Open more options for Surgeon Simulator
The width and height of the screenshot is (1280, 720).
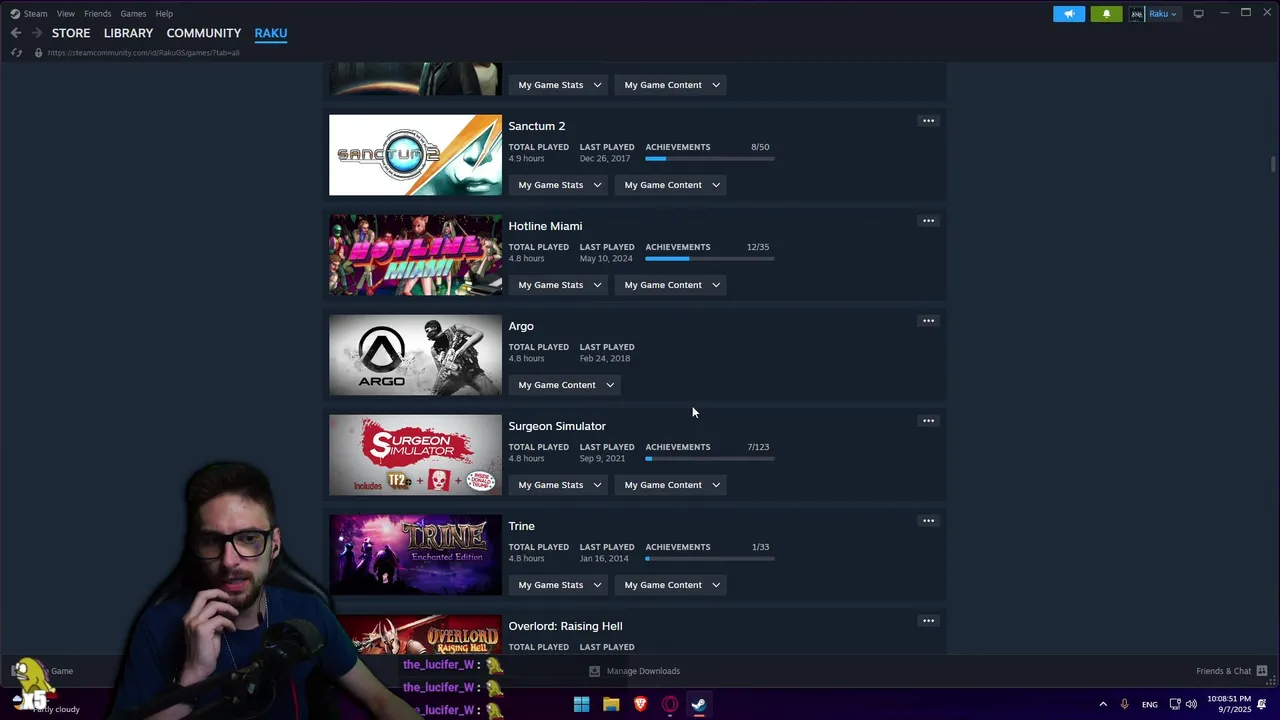pos(928,421)
